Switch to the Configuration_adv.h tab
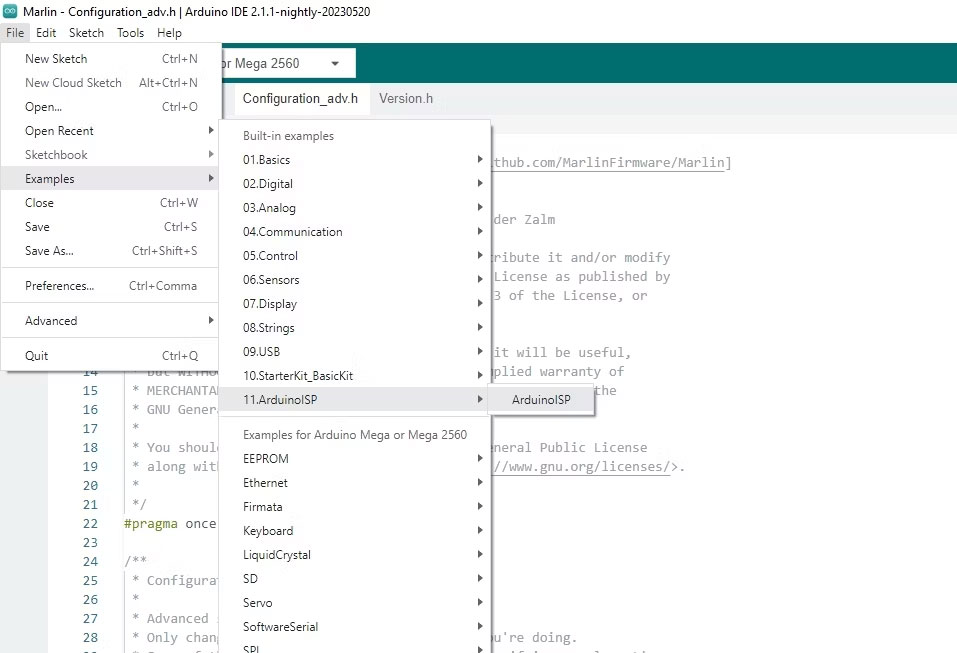 [300, 98]
